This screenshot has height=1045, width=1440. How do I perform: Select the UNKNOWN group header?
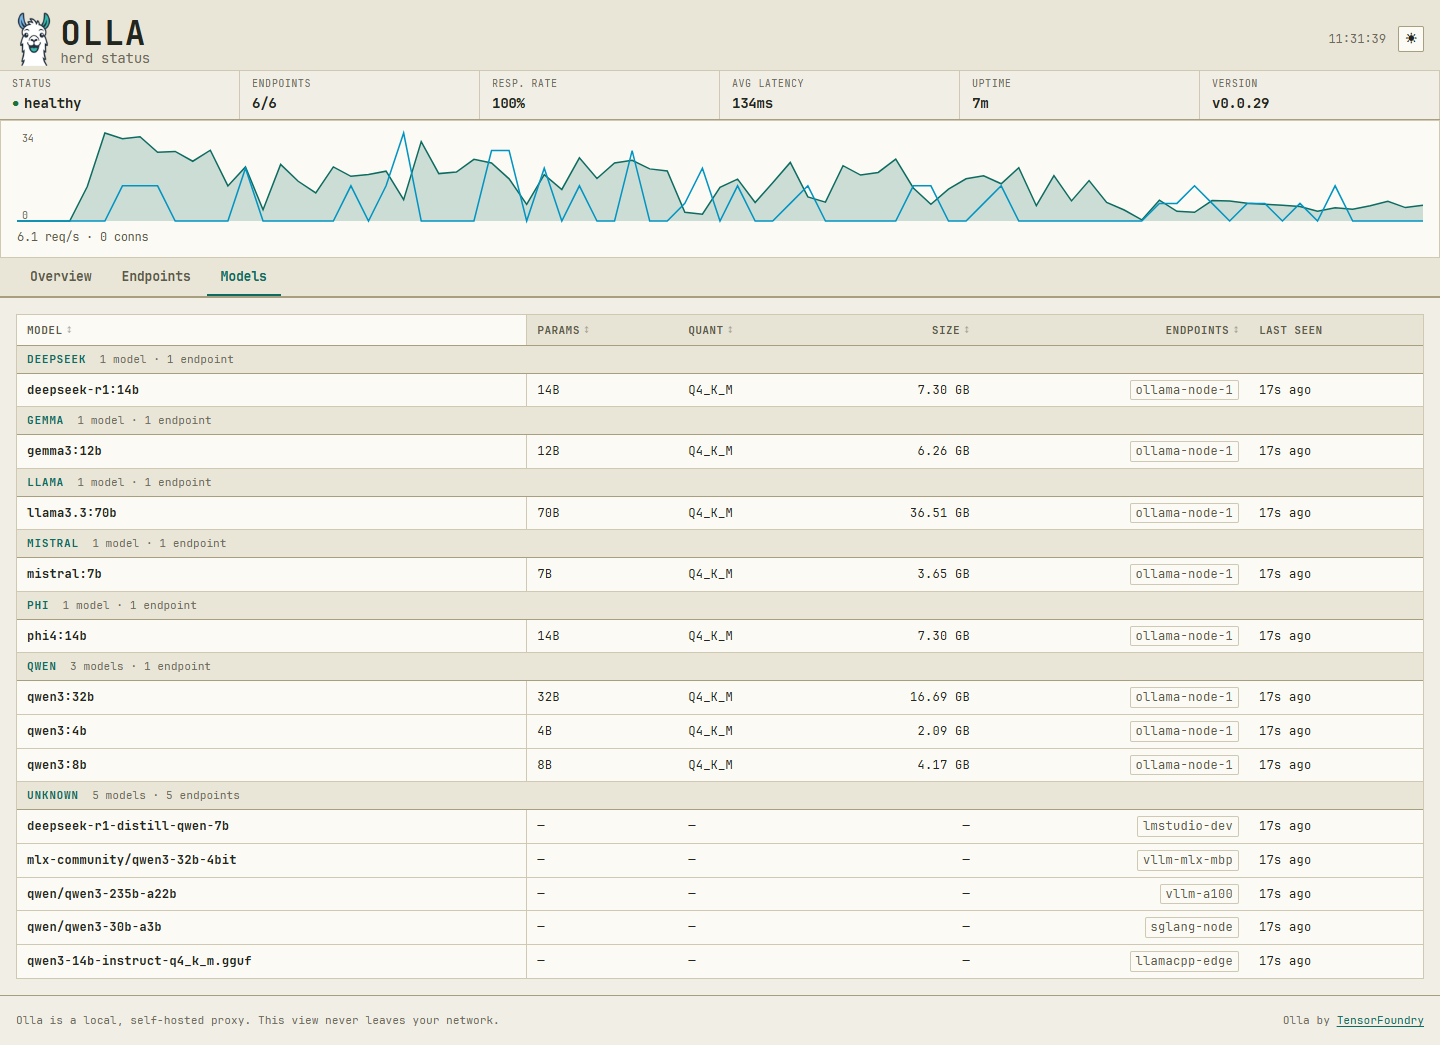720,796
